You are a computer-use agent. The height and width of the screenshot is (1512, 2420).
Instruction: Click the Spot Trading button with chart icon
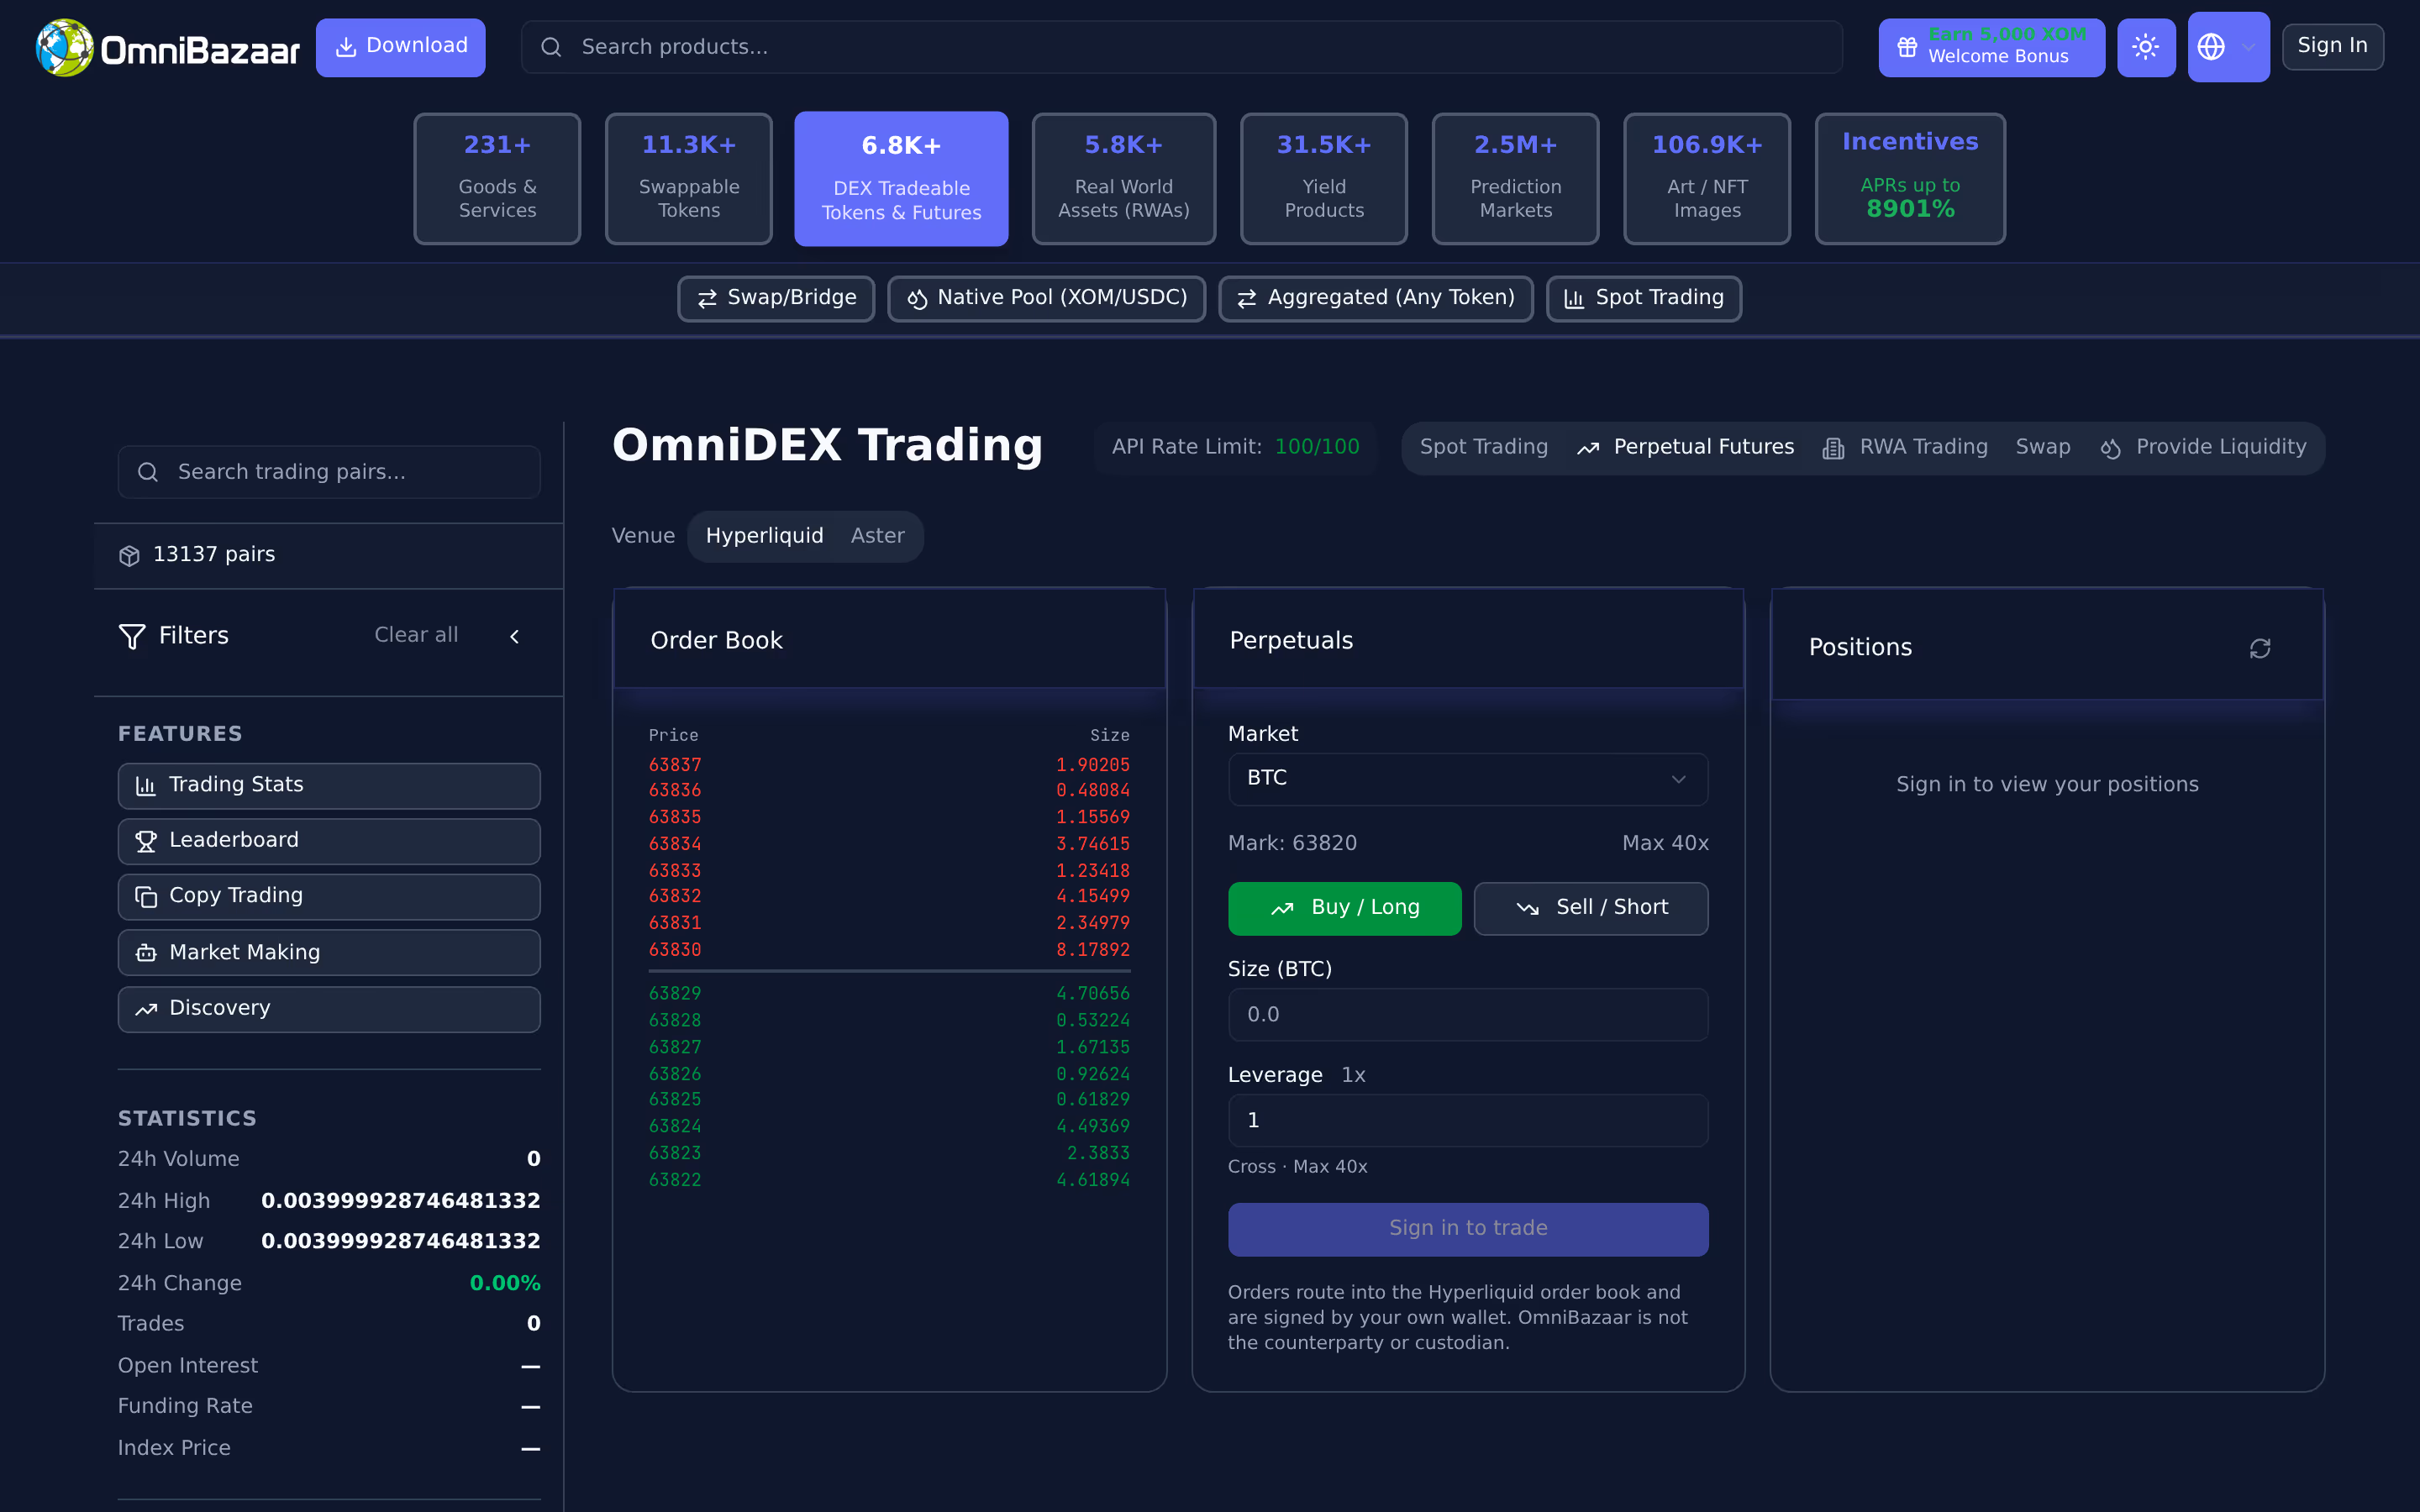click(1644, 298)
